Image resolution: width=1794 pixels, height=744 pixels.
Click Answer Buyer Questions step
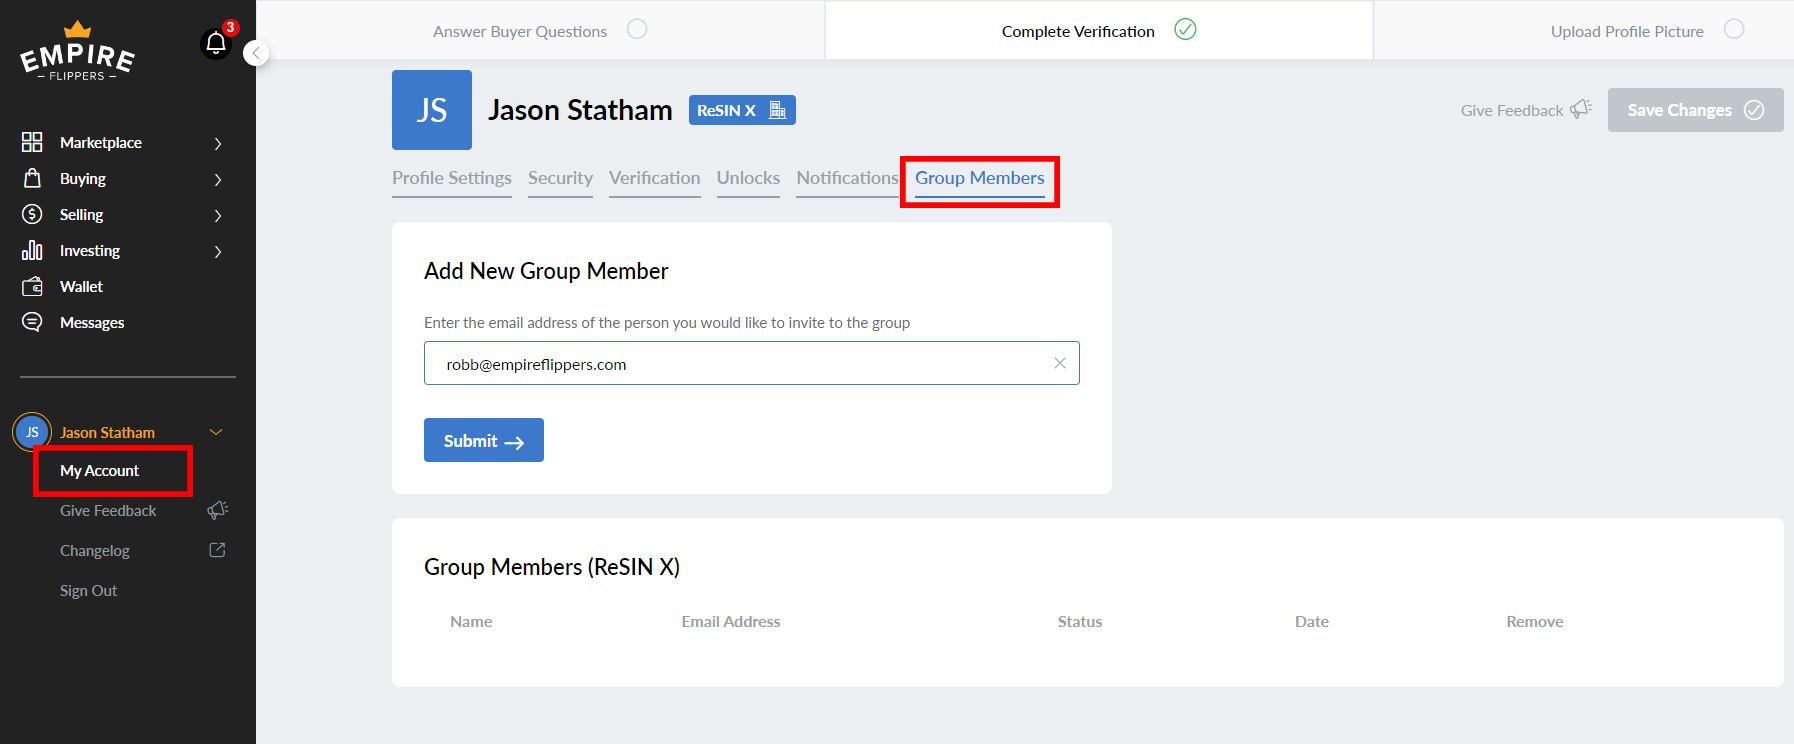[x=520, y=31]
